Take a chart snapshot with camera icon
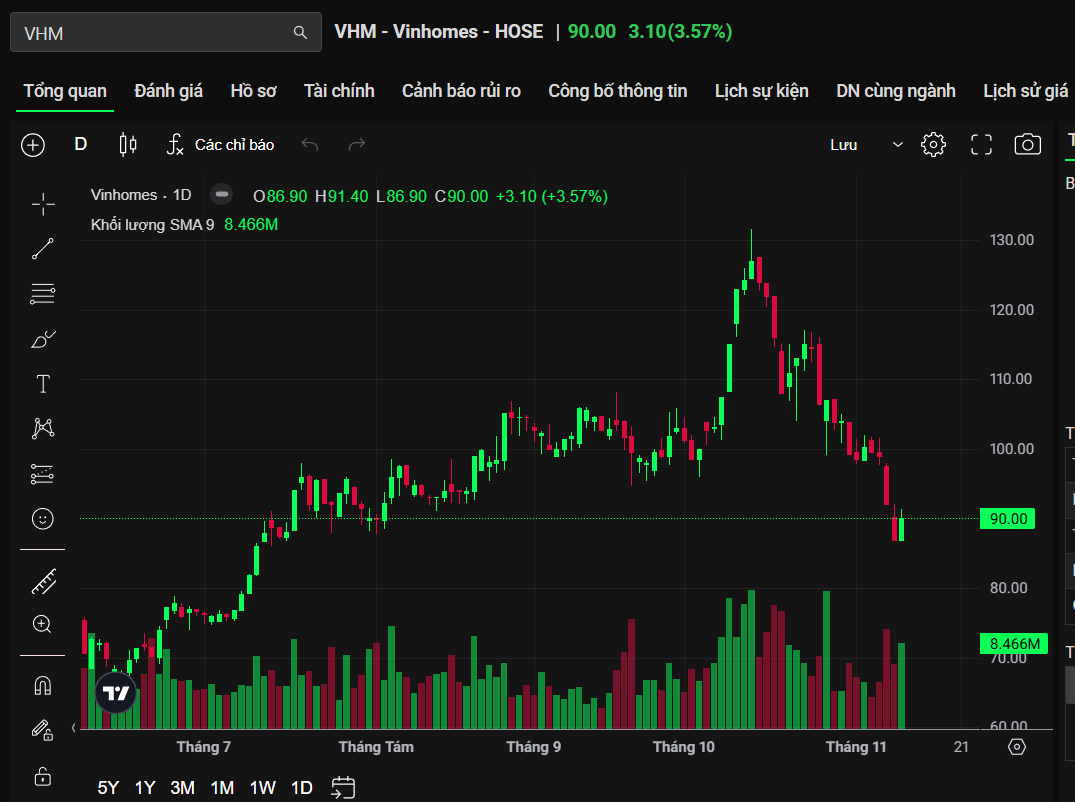The width and height of the screenshot is (1075, 802). click(x=1027, y=145)
